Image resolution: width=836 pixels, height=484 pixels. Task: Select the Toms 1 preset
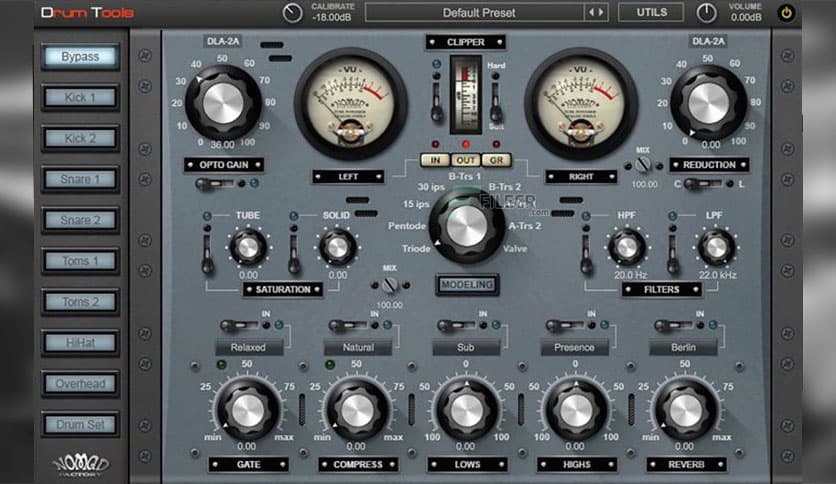click(80, 261)
